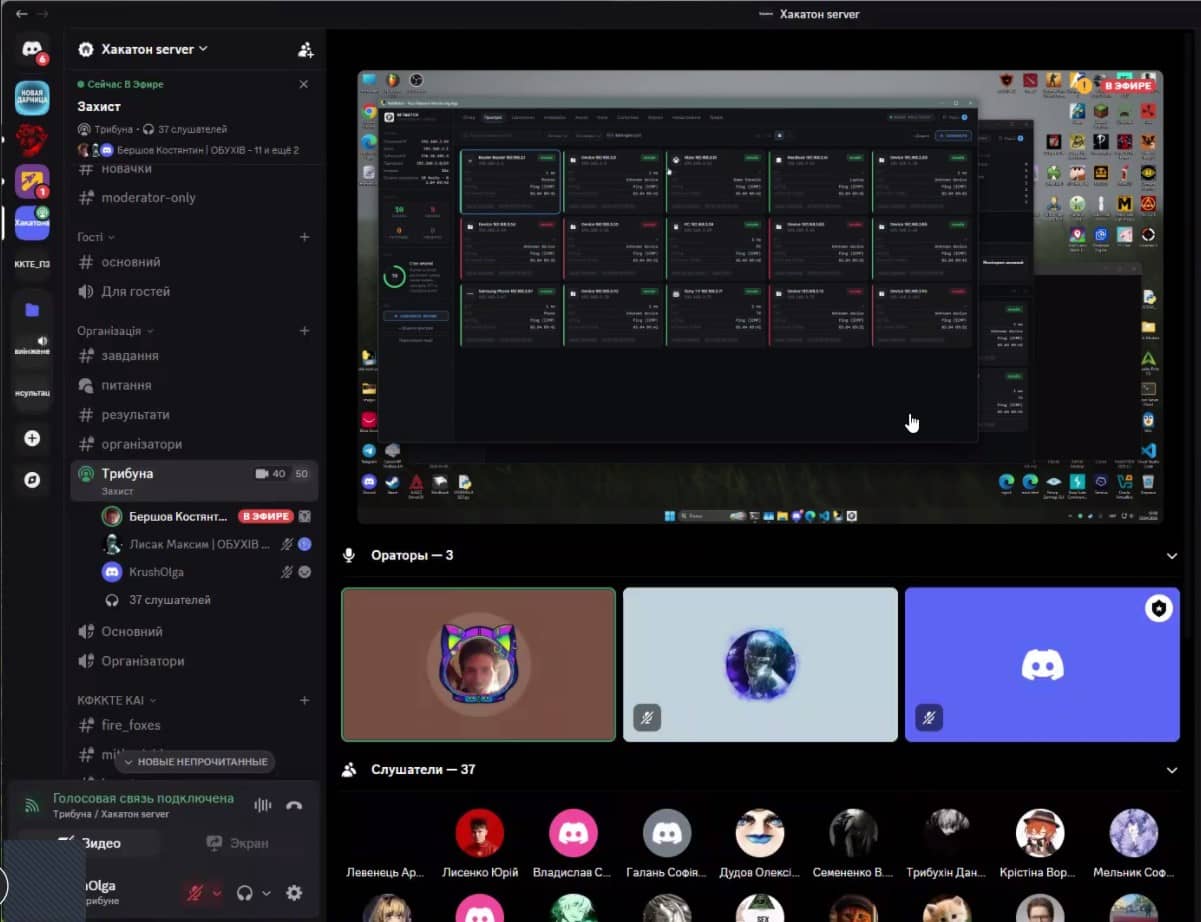Collapse the Слушатели — 37 section

tap(1172, 770)
